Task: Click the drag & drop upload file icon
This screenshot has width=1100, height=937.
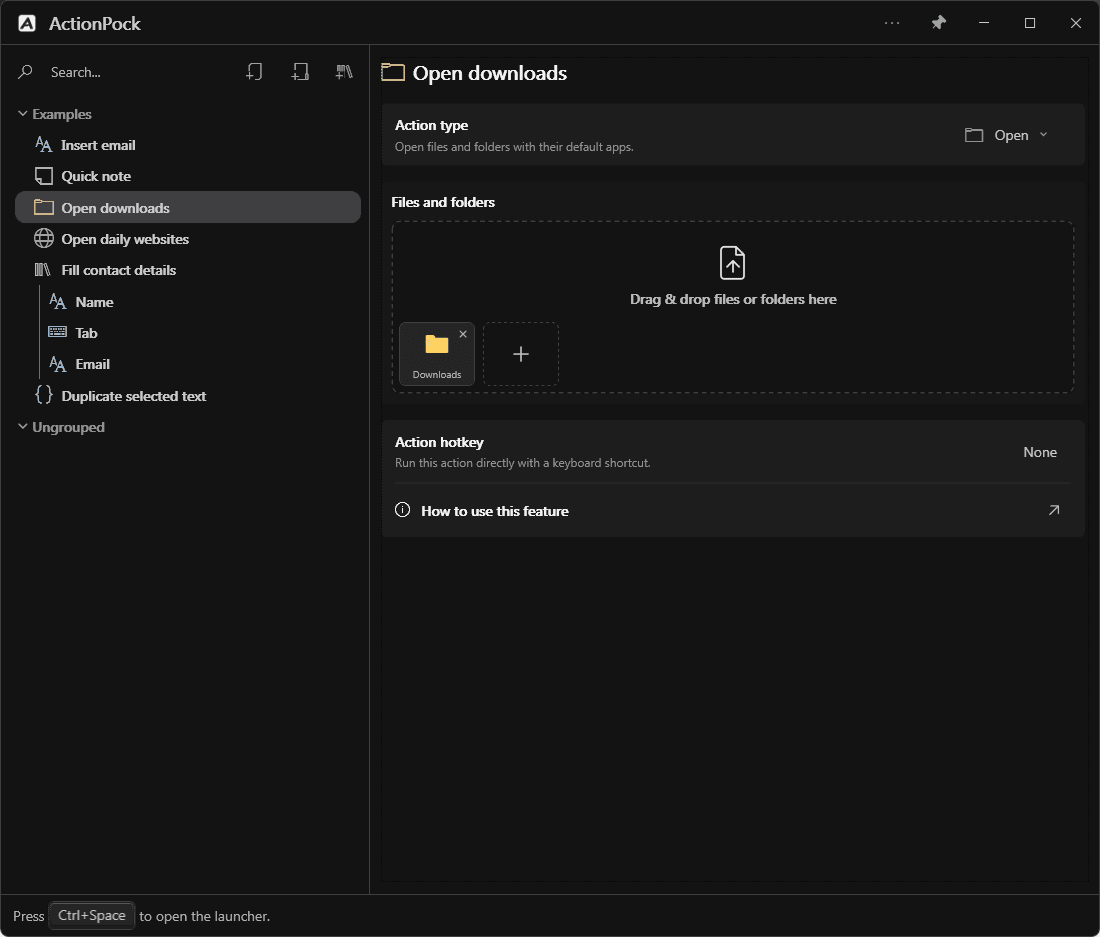Action: (732, 263)
